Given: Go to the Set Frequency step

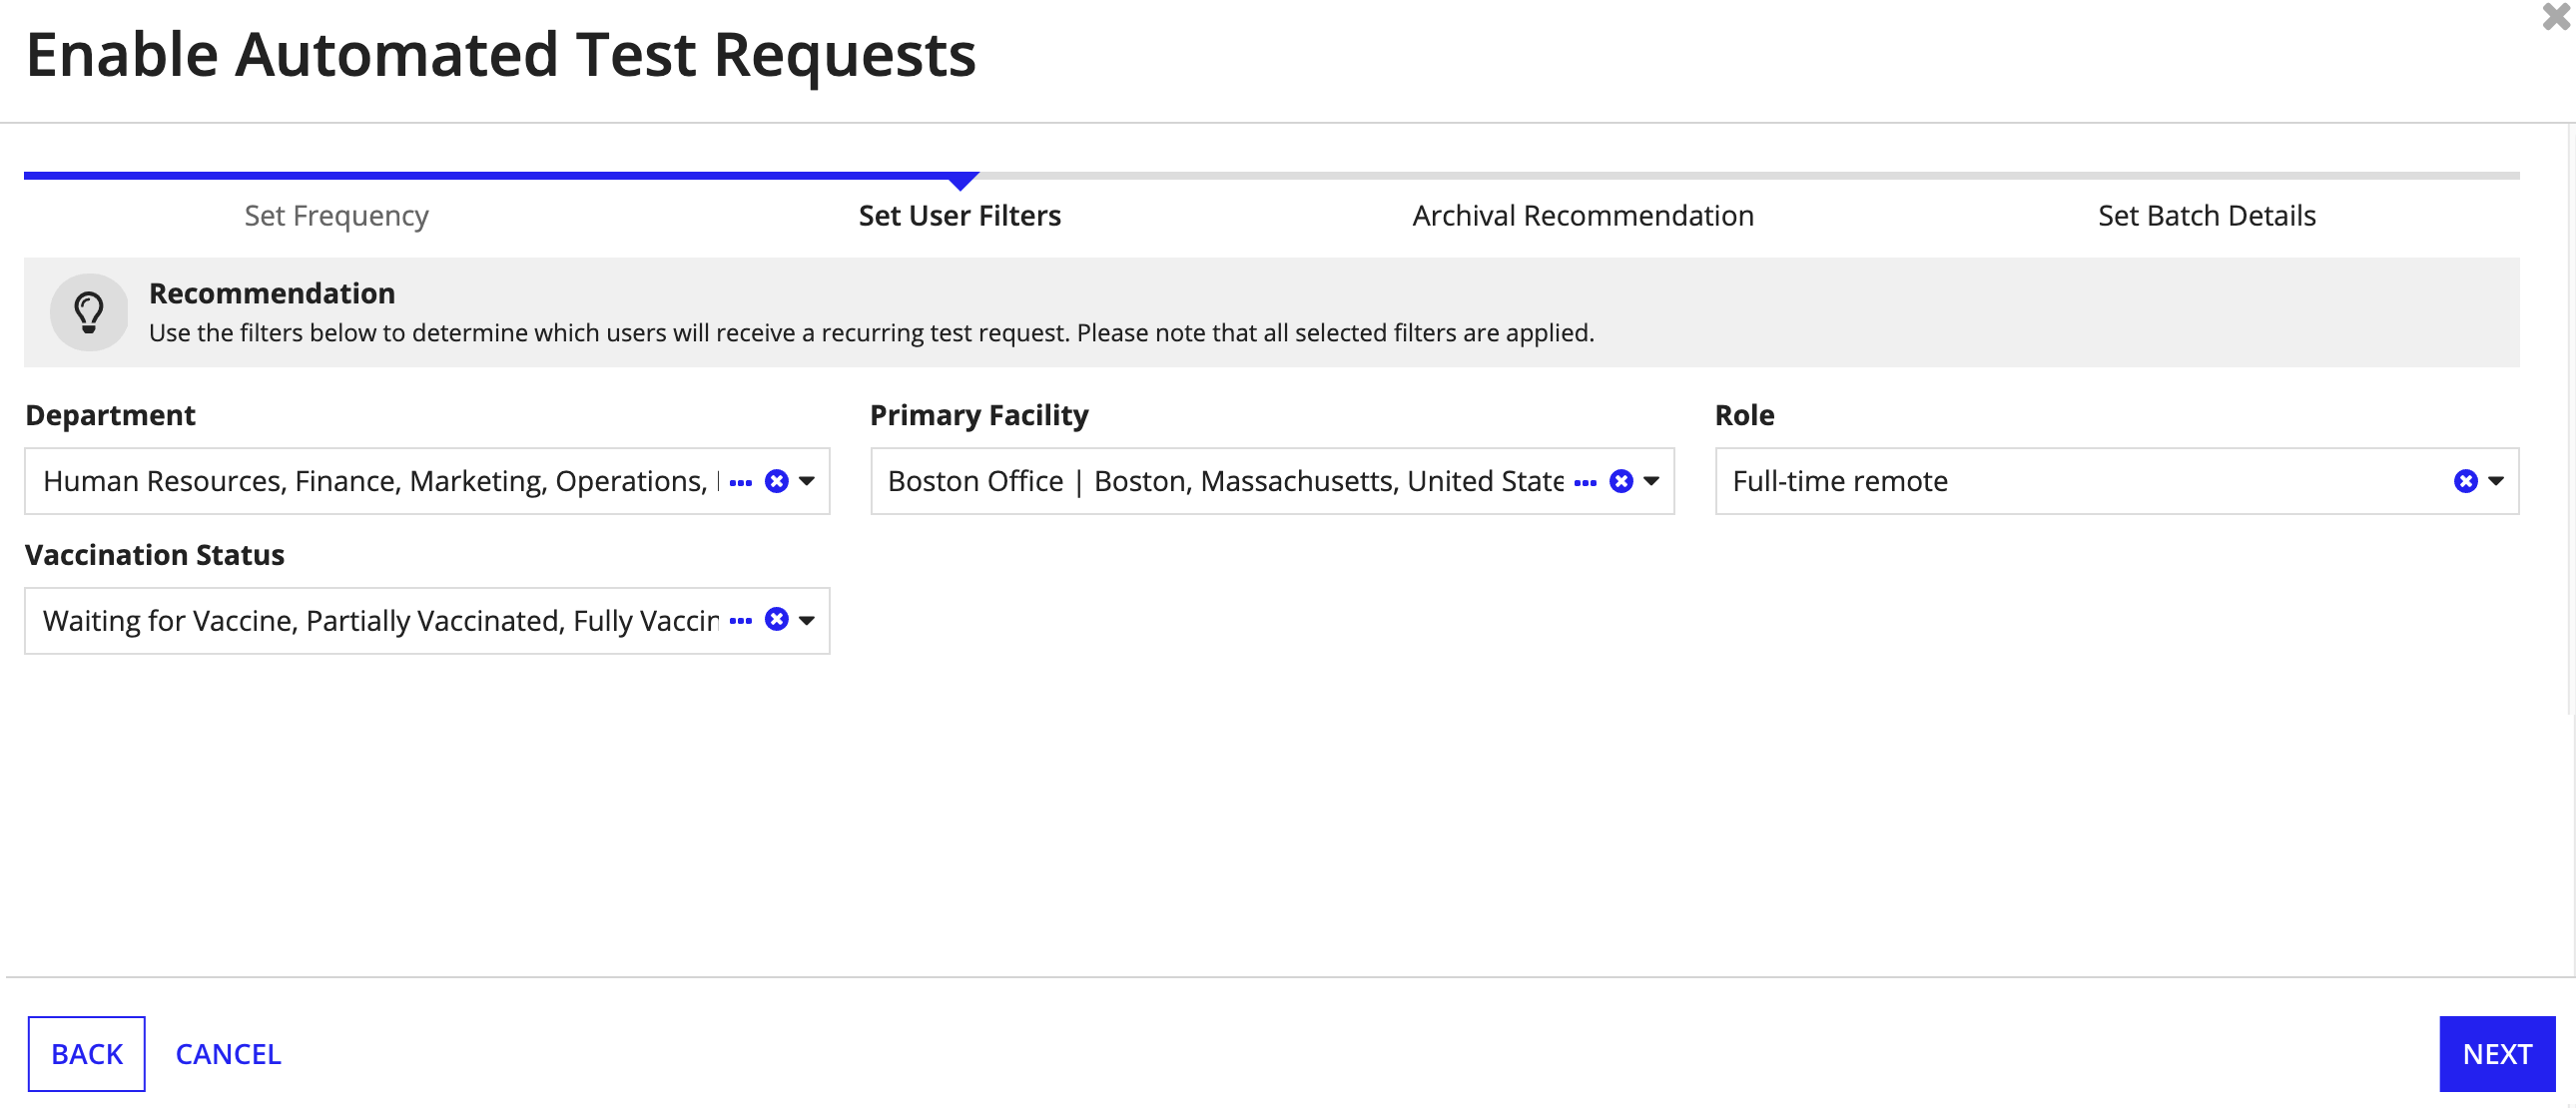Looking at the screenshot, I should (336, 216).
